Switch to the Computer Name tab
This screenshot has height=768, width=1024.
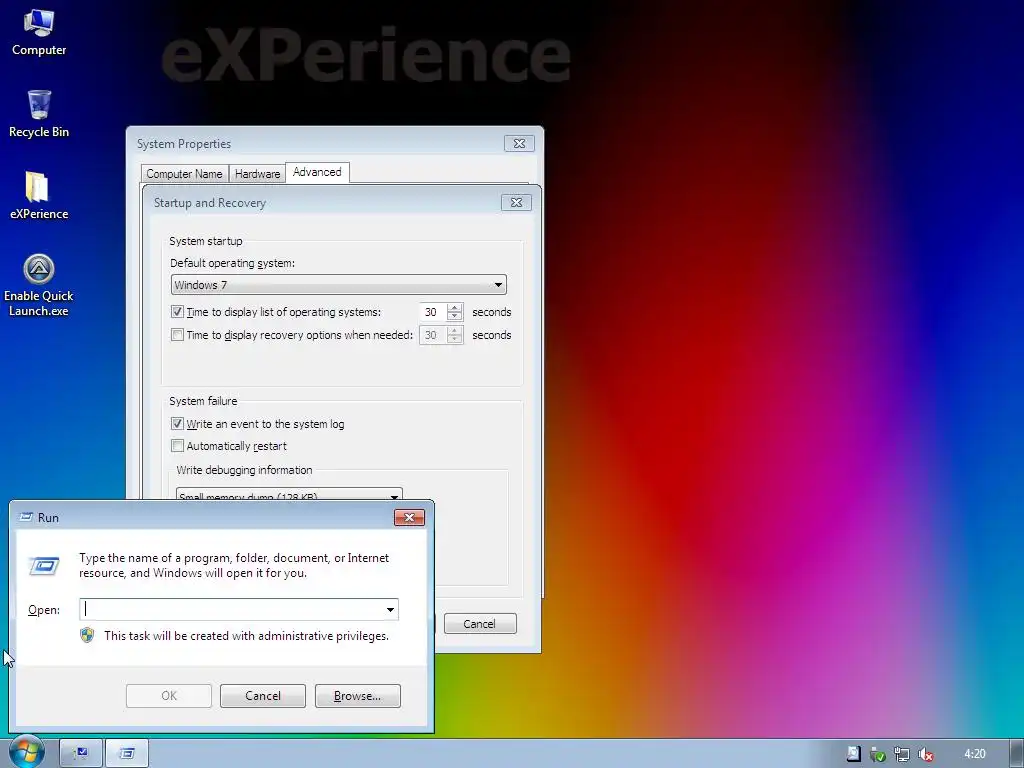(x=184, y=174)
